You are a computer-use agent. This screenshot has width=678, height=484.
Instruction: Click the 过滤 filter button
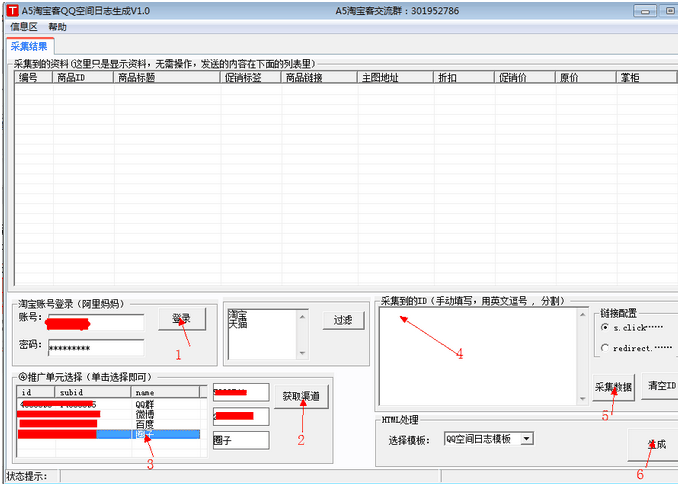tap(343, 321)
